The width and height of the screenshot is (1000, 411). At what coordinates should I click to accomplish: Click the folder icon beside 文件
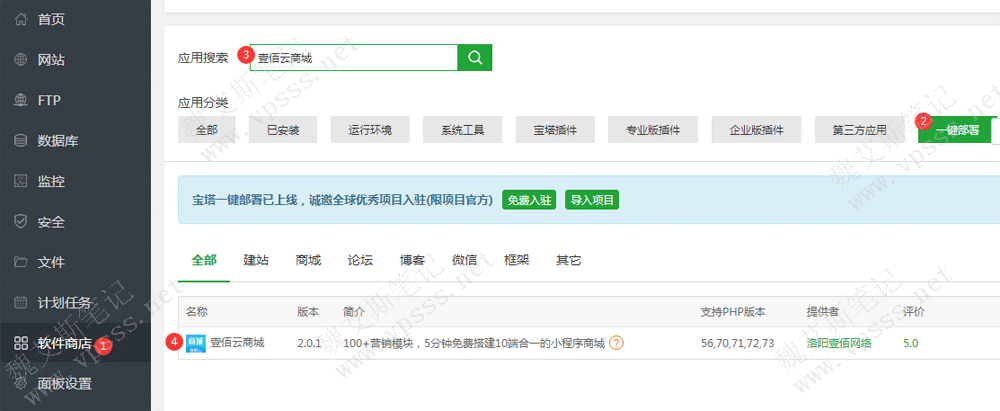21,262
